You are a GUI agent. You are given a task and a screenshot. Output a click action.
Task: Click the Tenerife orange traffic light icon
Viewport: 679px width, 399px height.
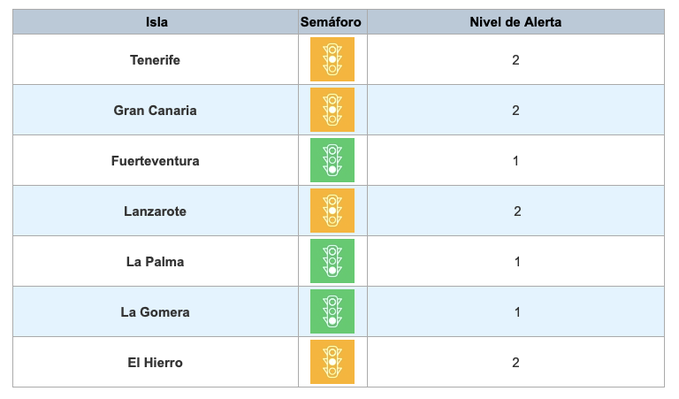tap(332, 59)
